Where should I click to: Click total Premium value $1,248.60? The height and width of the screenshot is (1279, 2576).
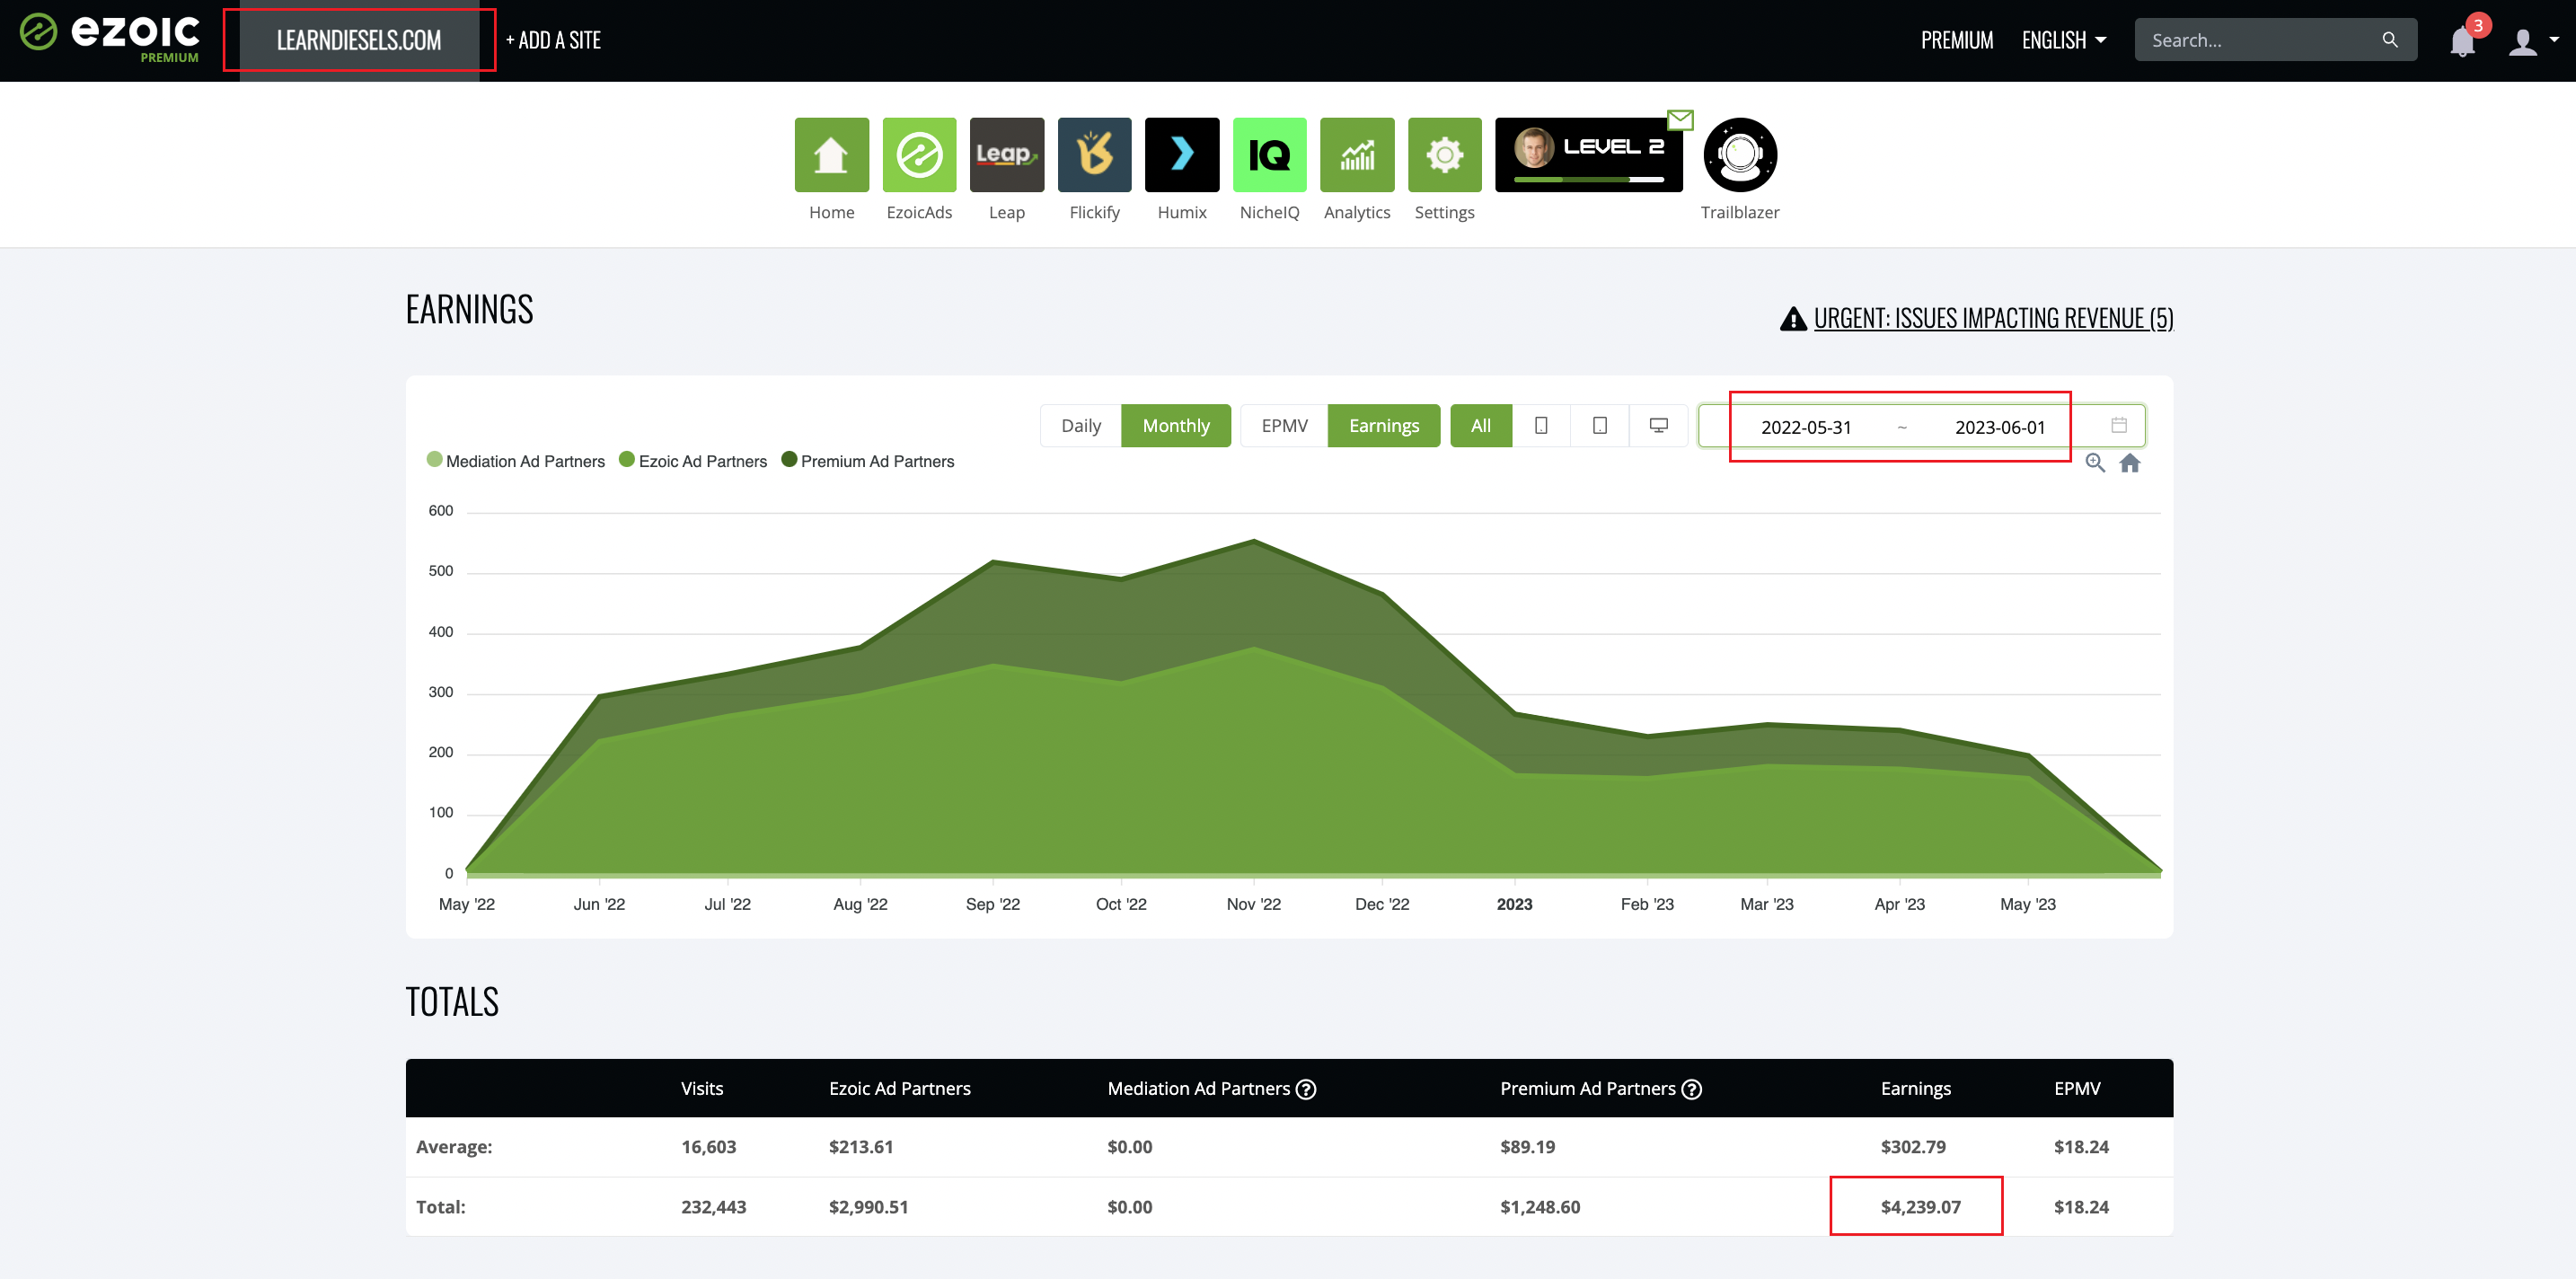click(1540, 1207)
